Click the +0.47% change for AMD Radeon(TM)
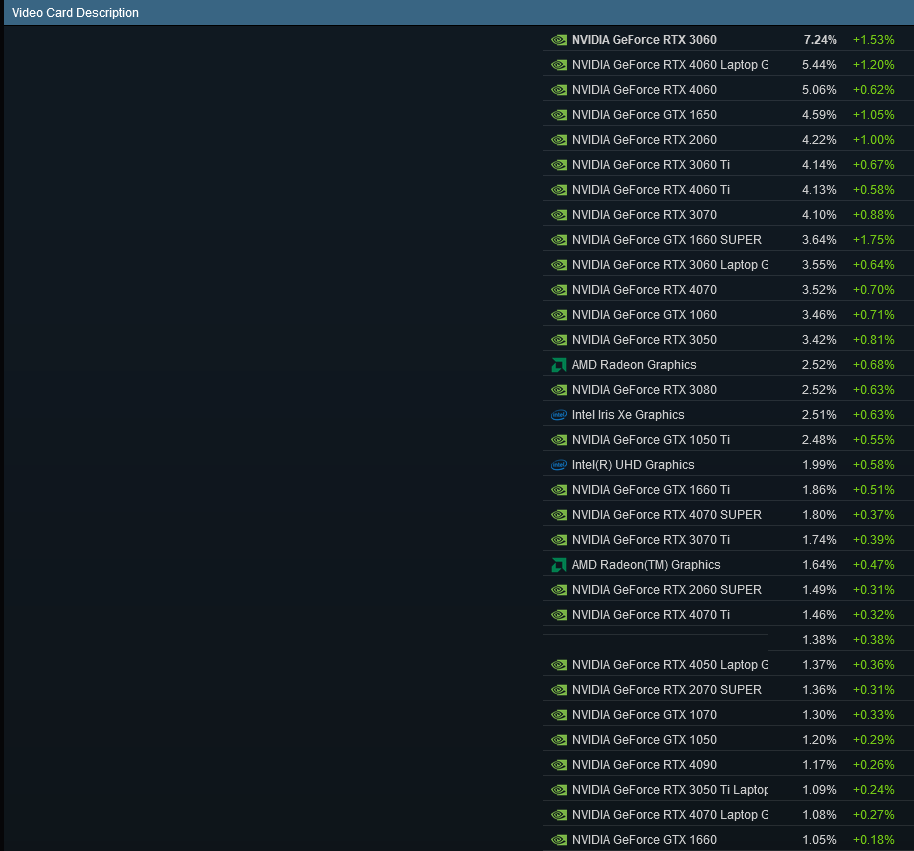The image size is (914, 851). coord(873,565)
